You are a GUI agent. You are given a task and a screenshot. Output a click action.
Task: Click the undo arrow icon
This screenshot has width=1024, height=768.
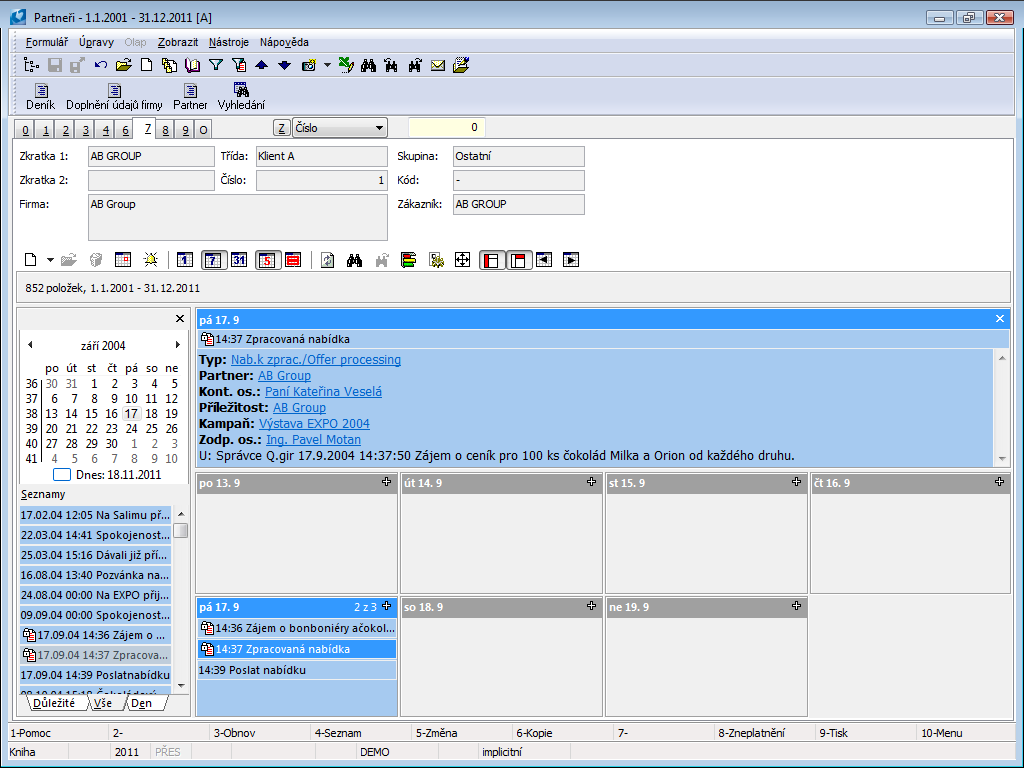[101, 65]
